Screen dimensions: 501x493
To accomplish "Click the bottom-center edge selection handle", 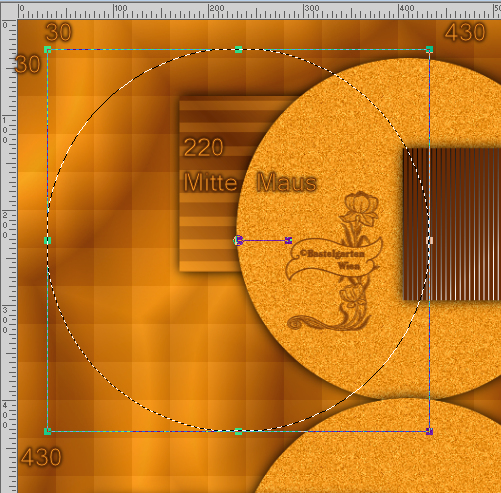I will 238,431.
